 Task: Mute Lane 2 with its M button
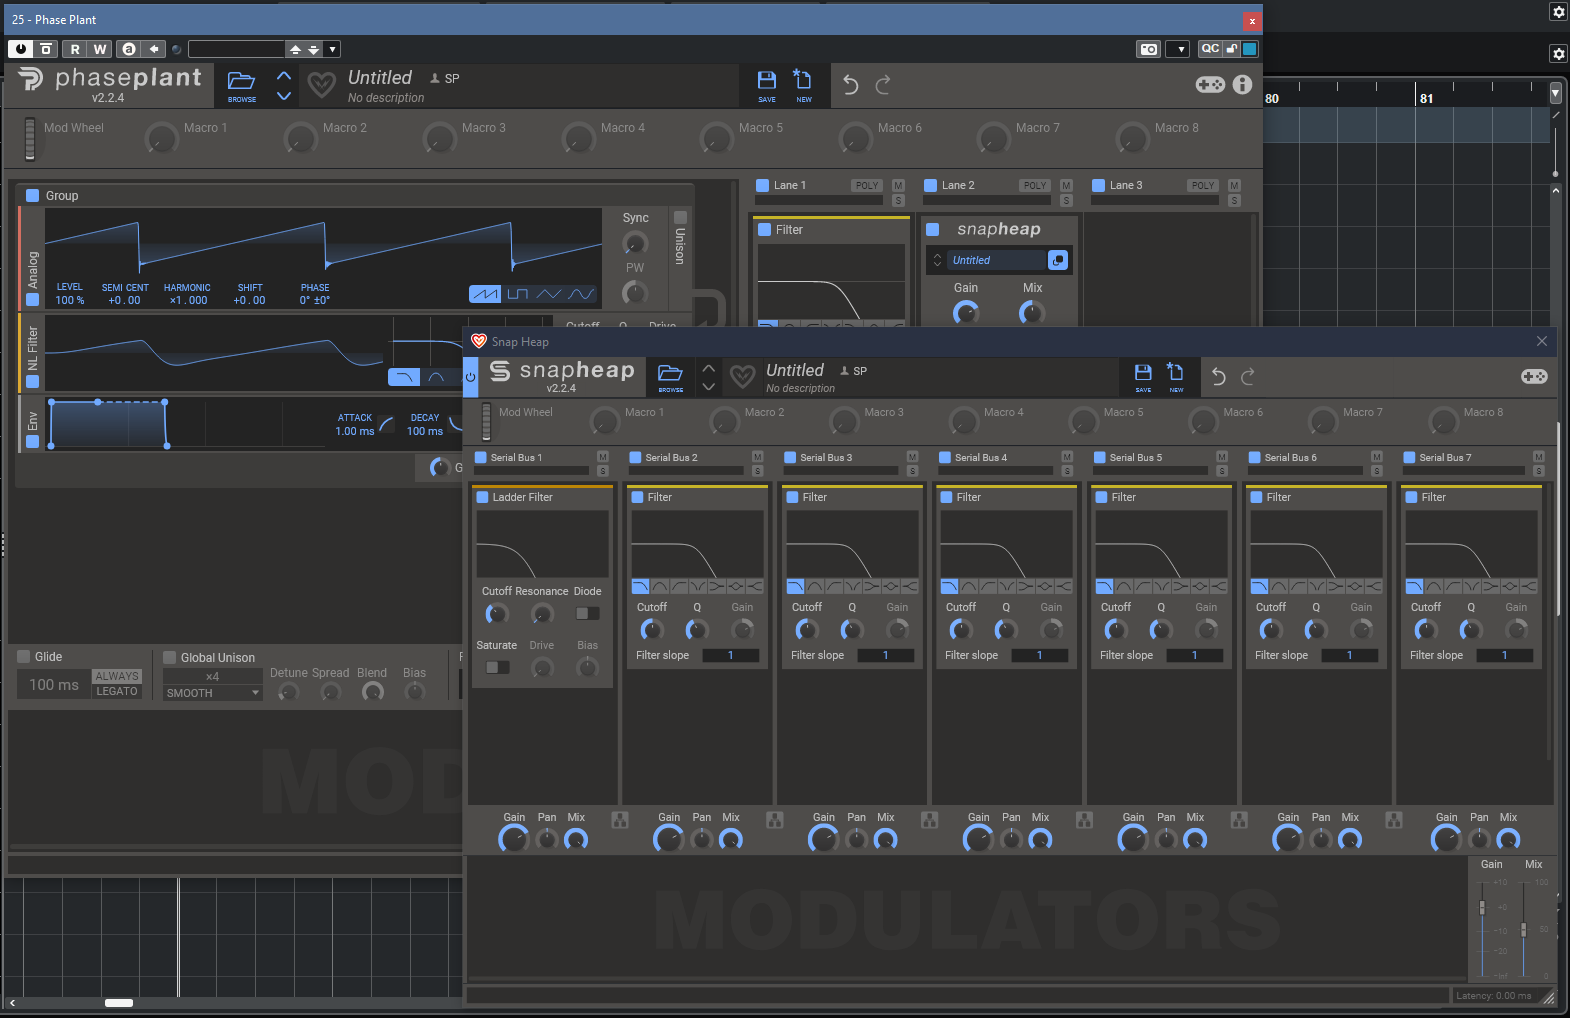coord(1066,185)
